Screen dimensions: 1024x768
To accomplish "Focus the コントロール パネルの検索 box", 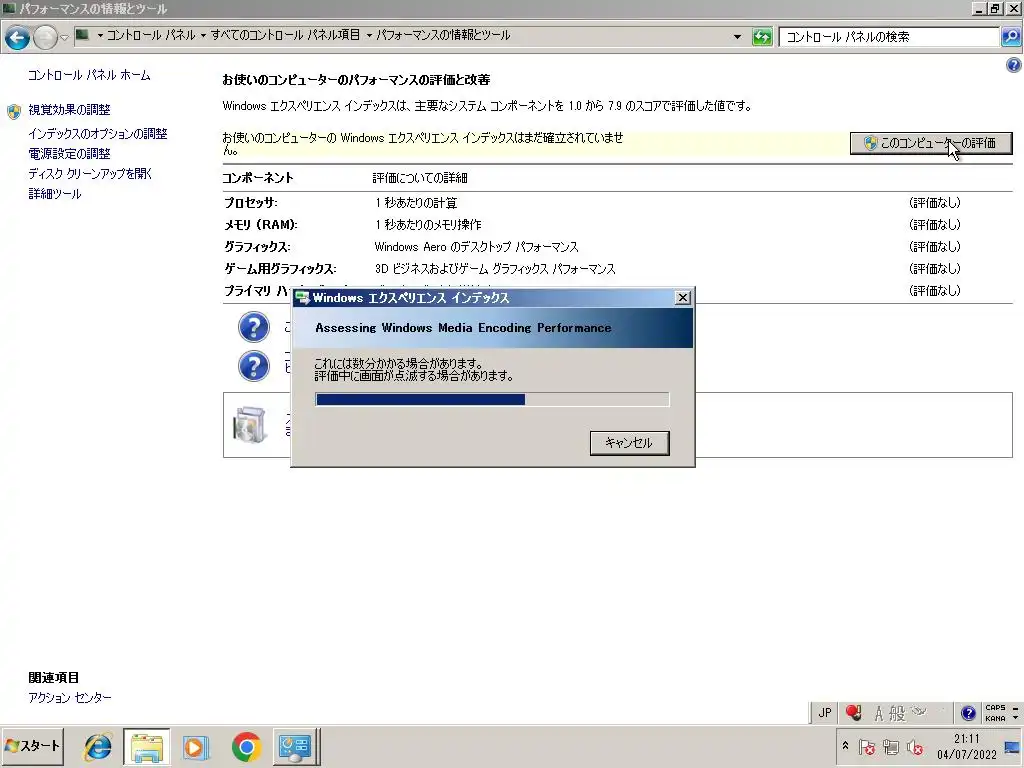I will [889, 37].
